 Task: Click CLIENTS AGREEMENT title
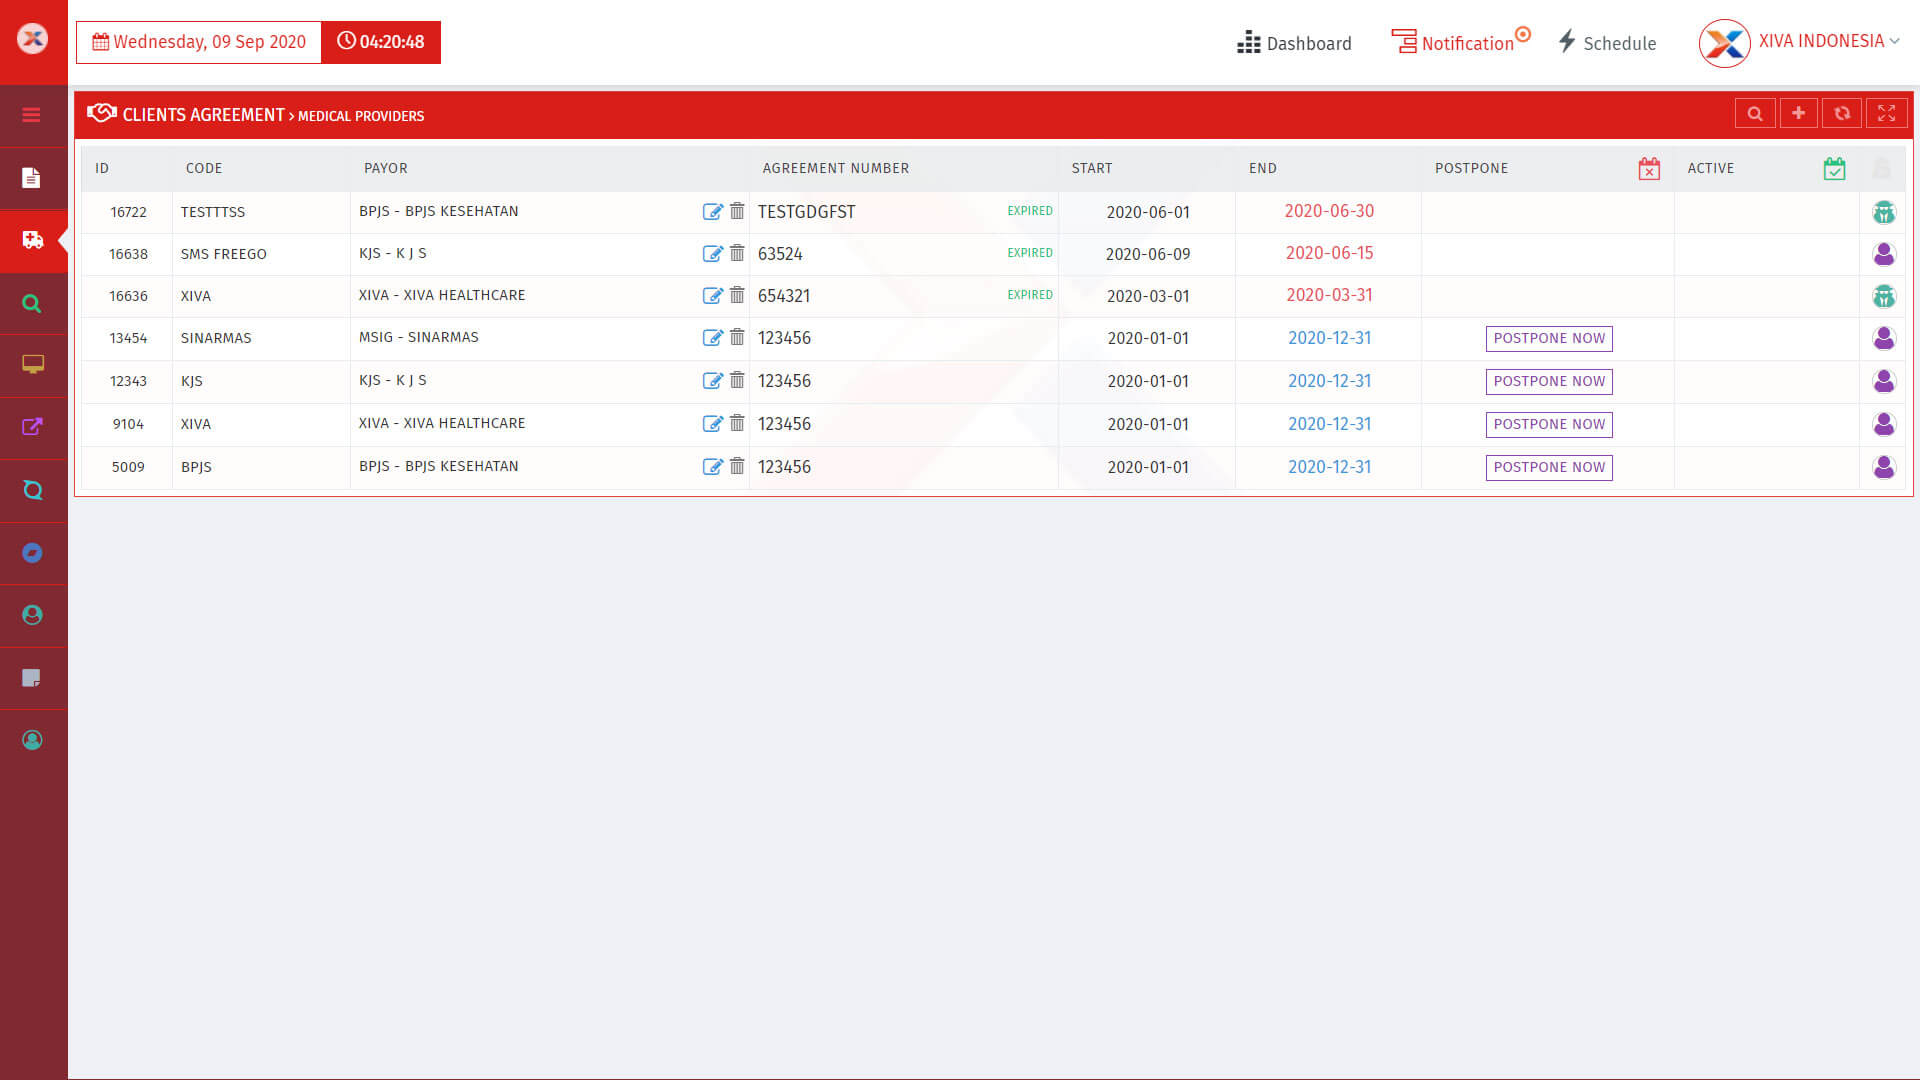coord(204,115)
